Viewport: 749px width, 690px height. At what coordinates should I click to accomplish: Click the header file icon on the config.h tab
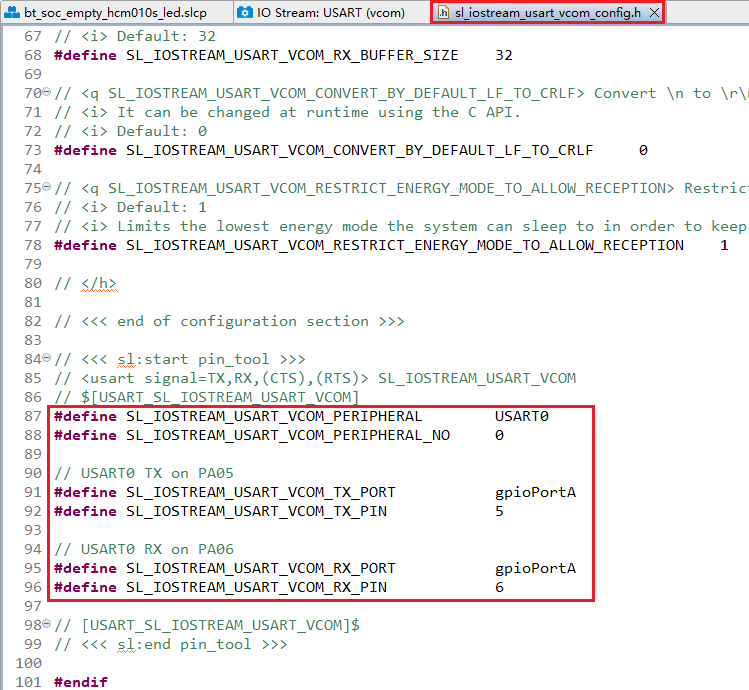[x=443, y=13]
